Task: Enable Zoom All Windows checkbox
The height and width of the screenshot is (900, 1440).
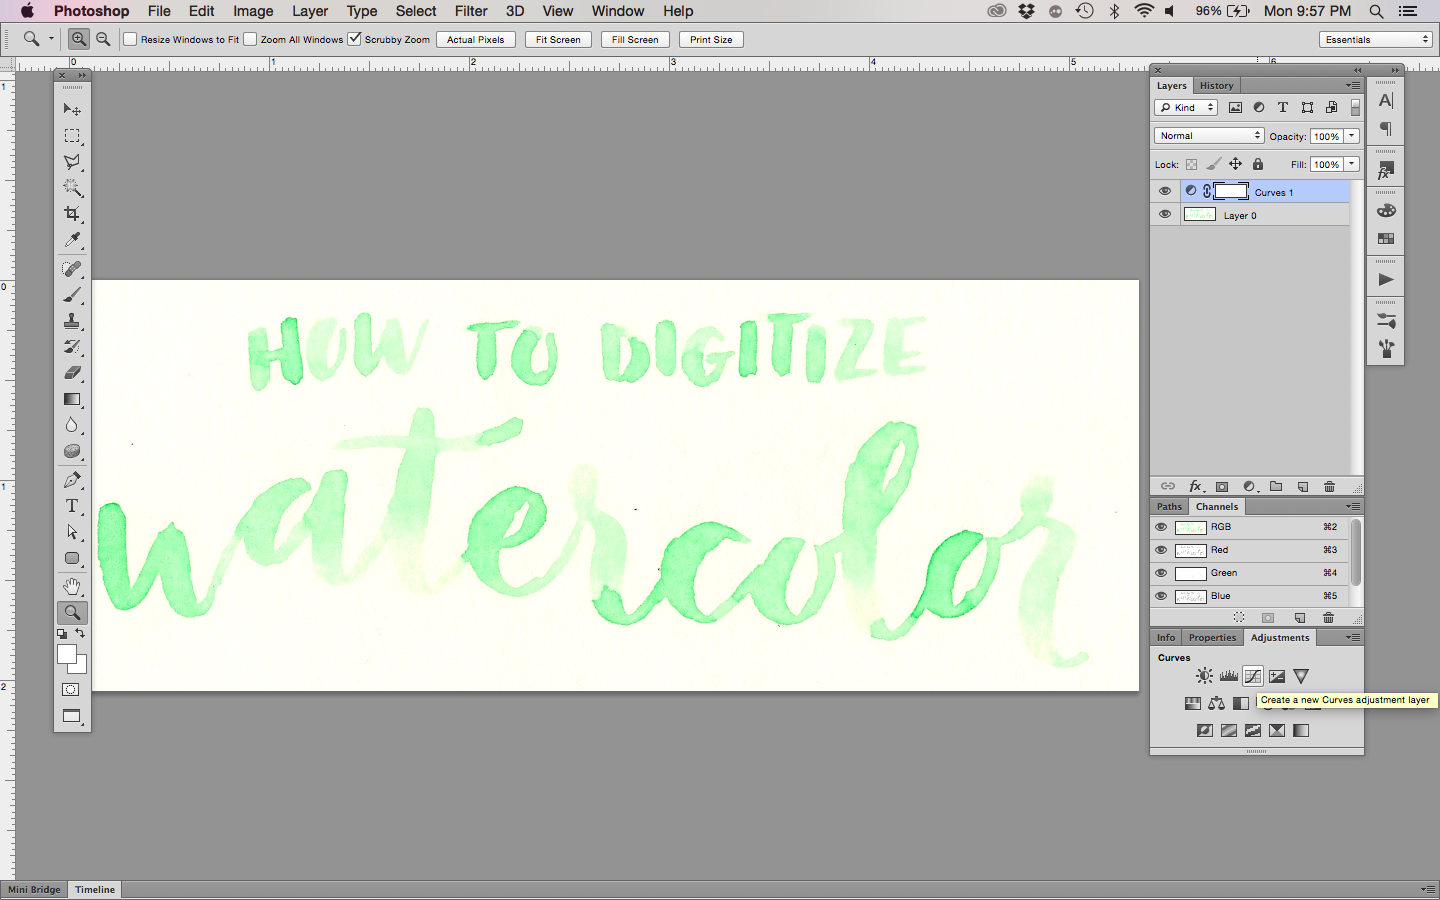Action: tap(250, 39)
